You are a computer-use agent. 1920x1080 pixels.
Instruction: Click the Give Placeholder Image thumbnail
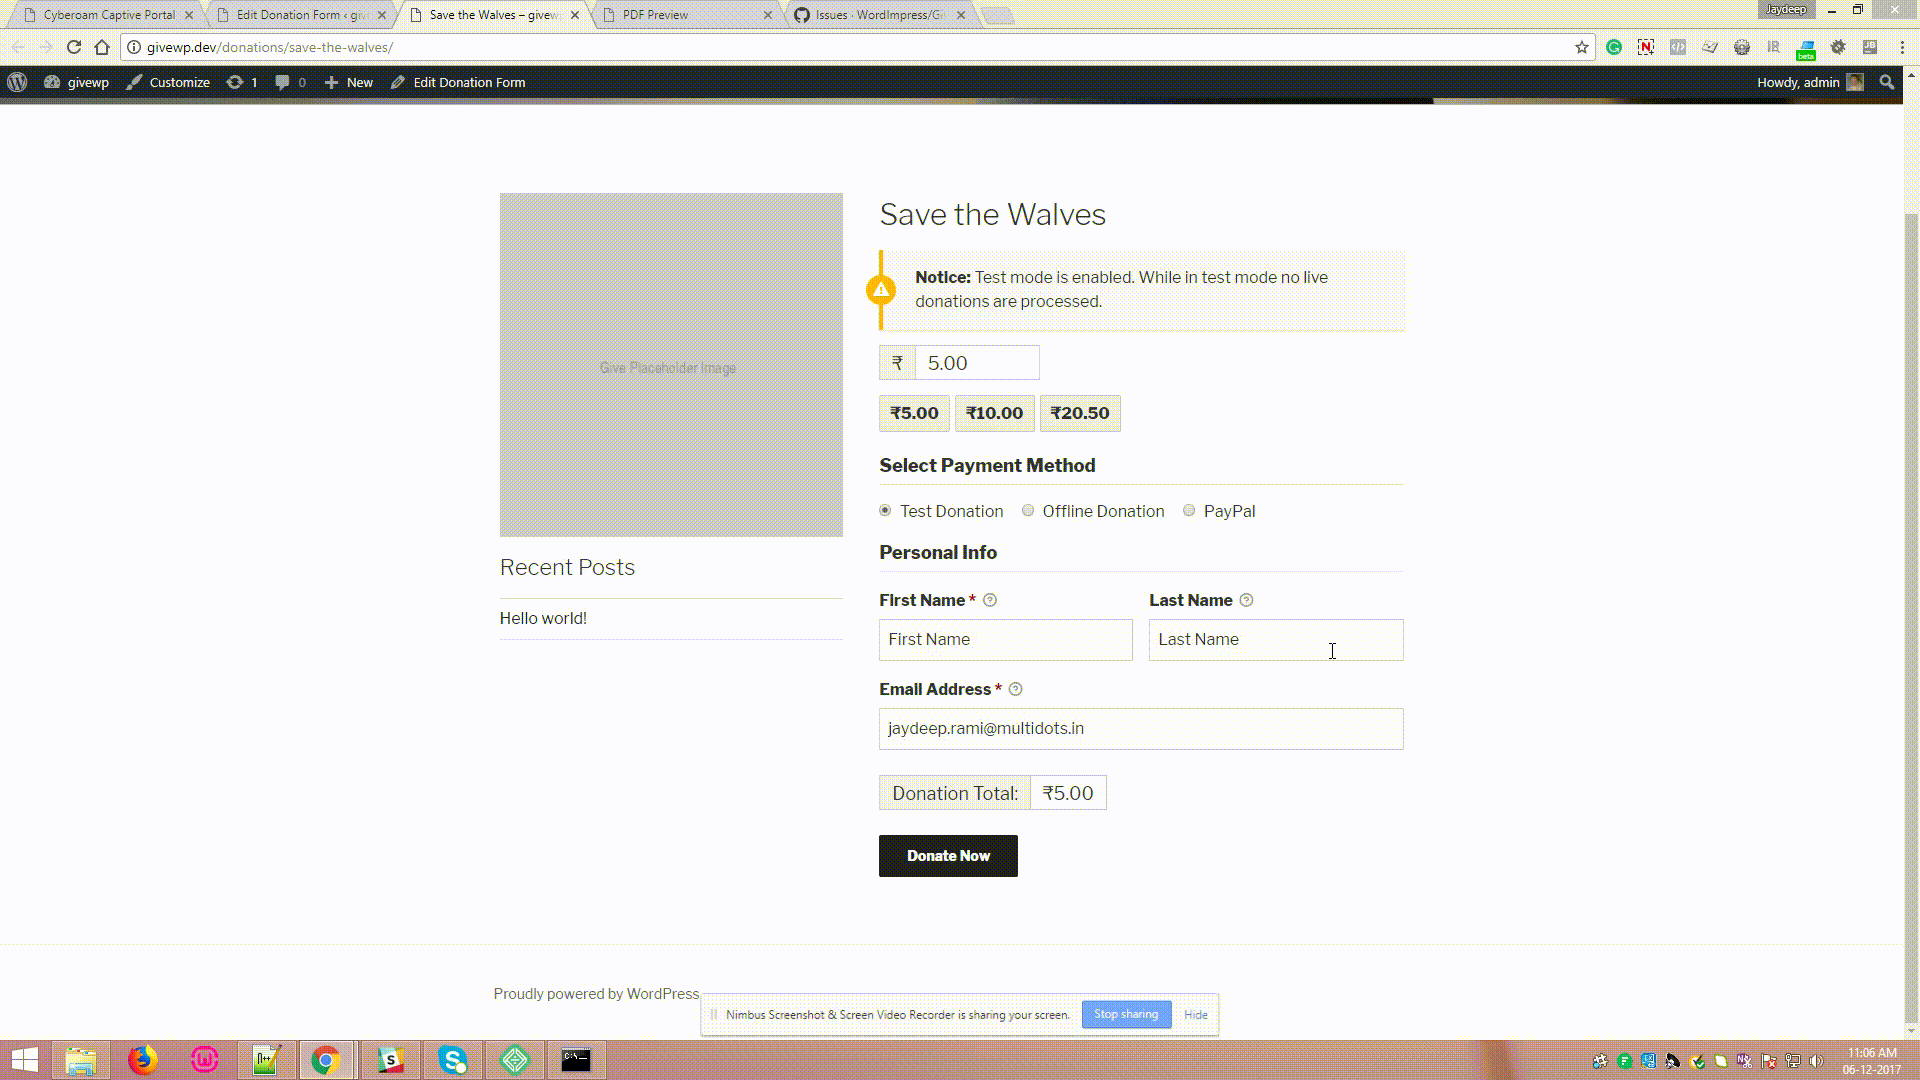point(671,365)
